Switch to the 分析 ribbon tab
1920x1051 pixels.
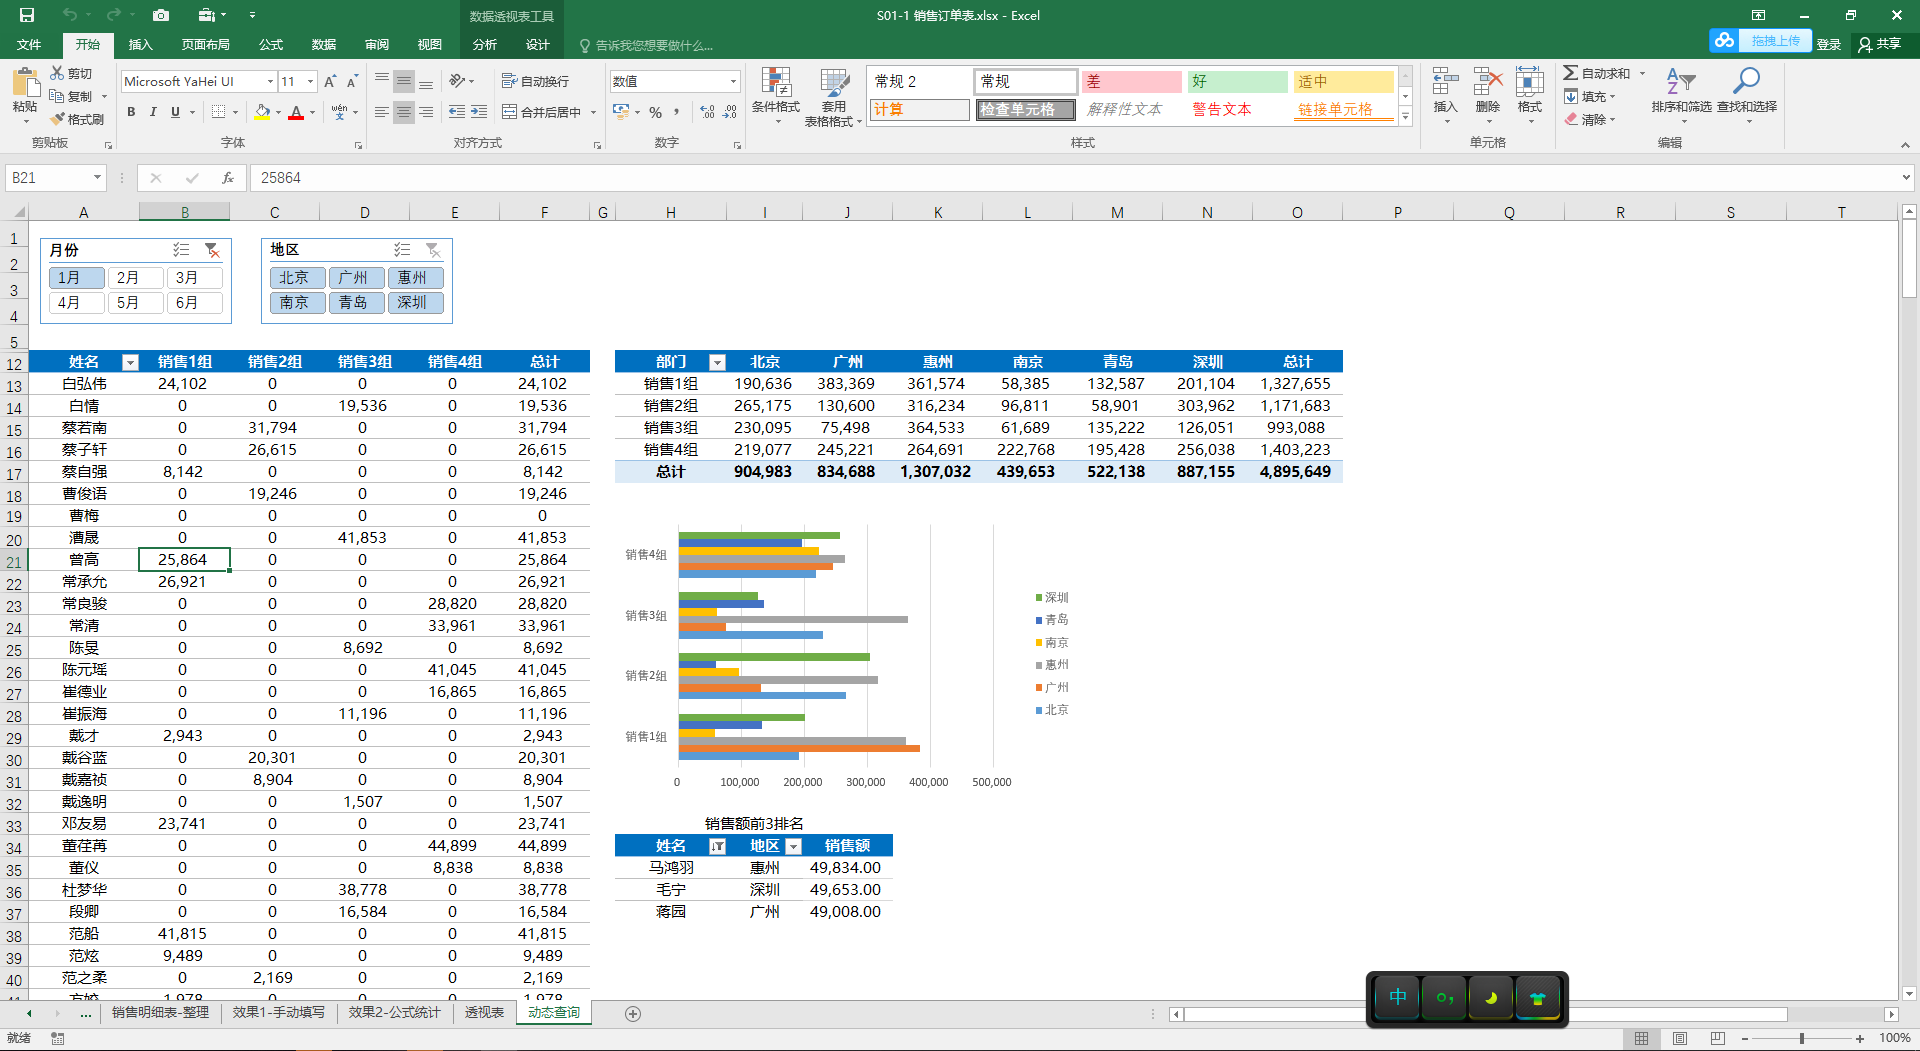pos(485,45)
